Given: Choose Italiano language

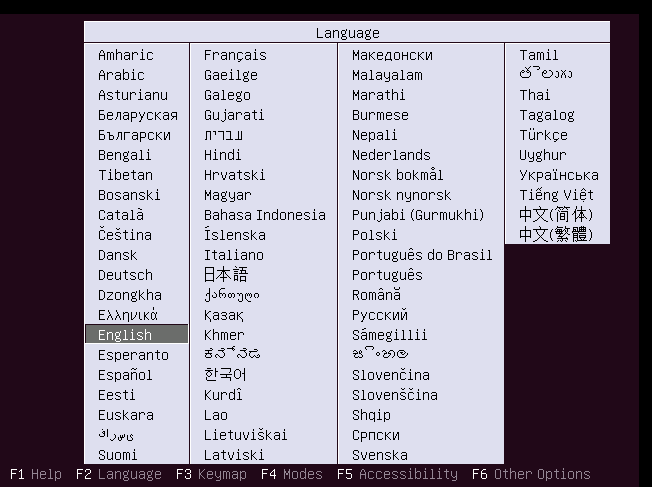Looking at the screenshot, I should (x=233, y=255).
